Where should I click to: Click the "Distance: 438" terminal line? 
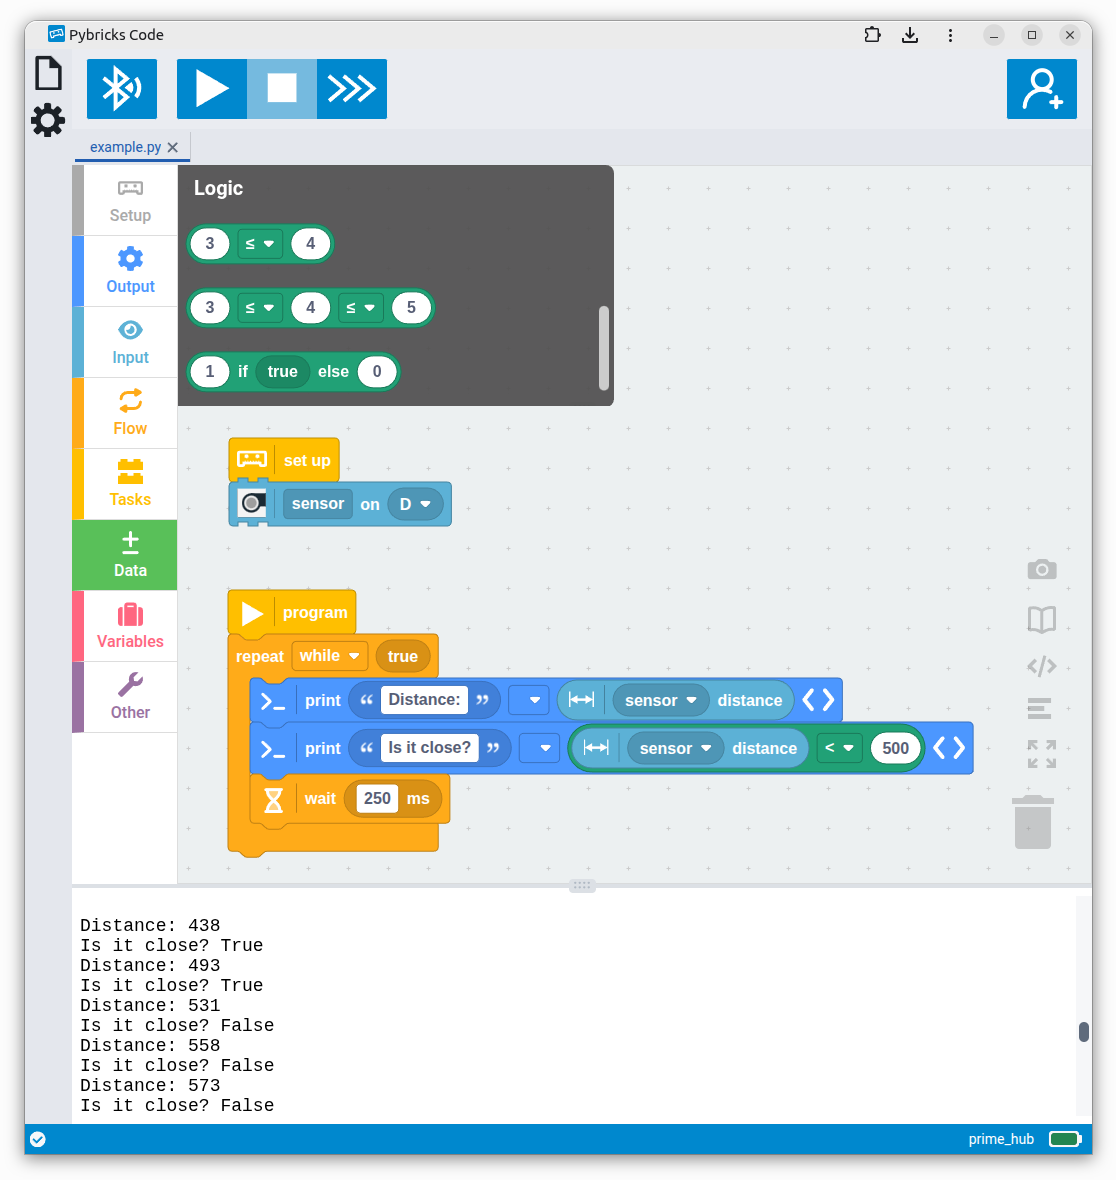point(150,926)
